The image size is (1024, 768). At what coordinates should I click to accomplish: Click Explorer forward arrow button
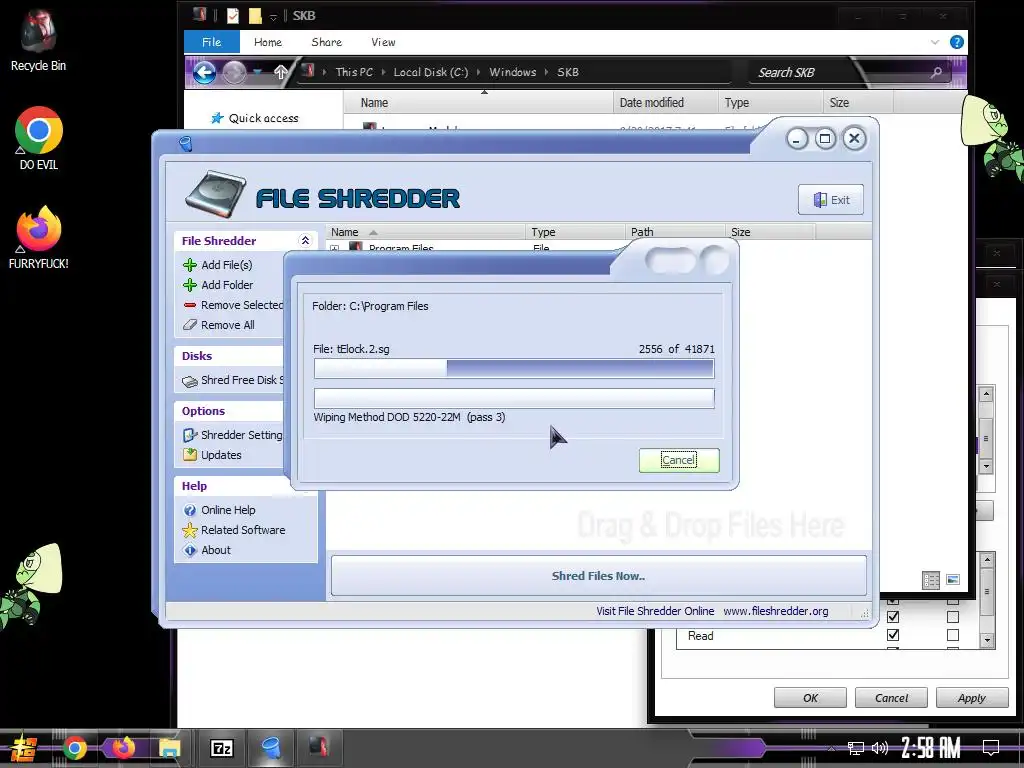(x=234, y=72)
